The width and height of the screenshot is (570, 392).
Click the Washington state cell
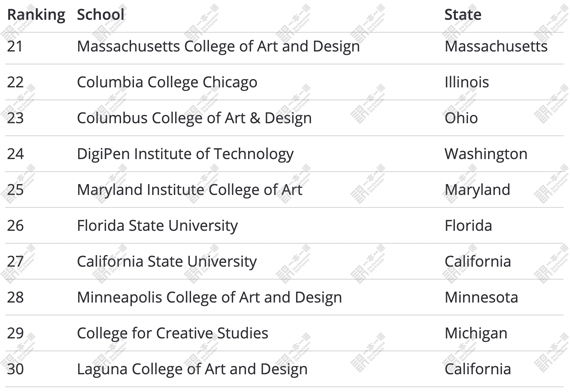pyautogui.click(x=486, y=154)
